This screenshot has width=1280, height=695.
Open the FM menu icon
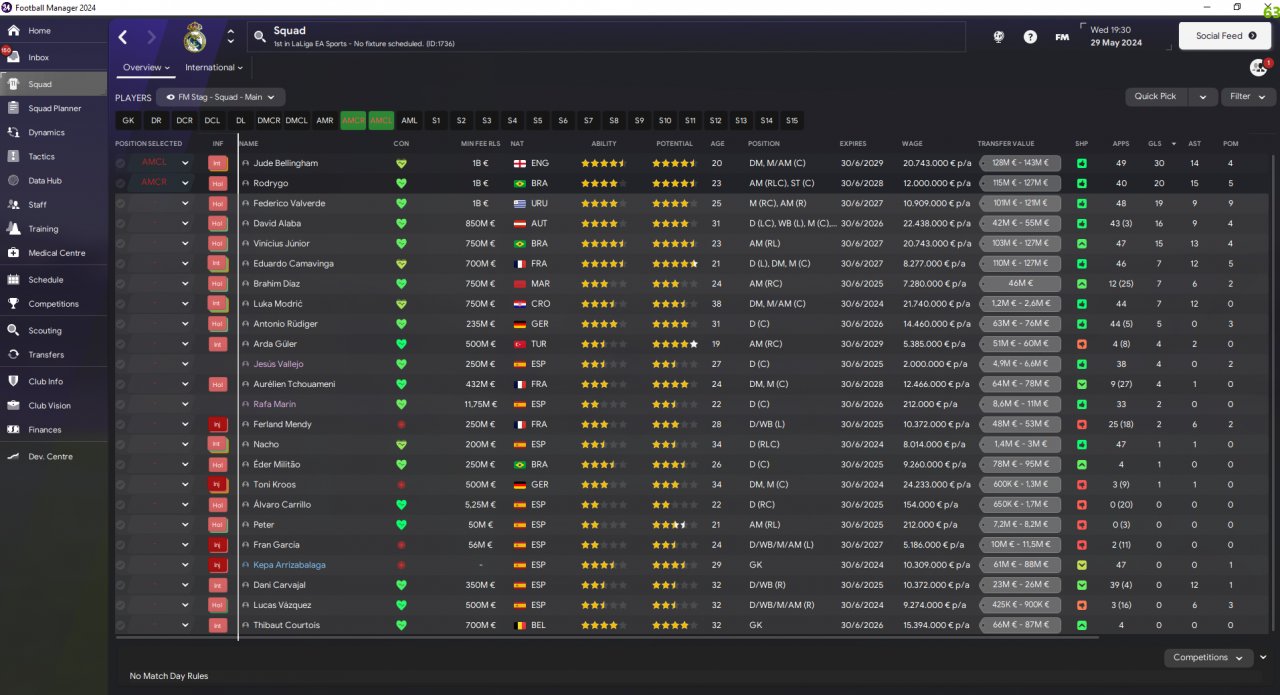pos(1062,37)
